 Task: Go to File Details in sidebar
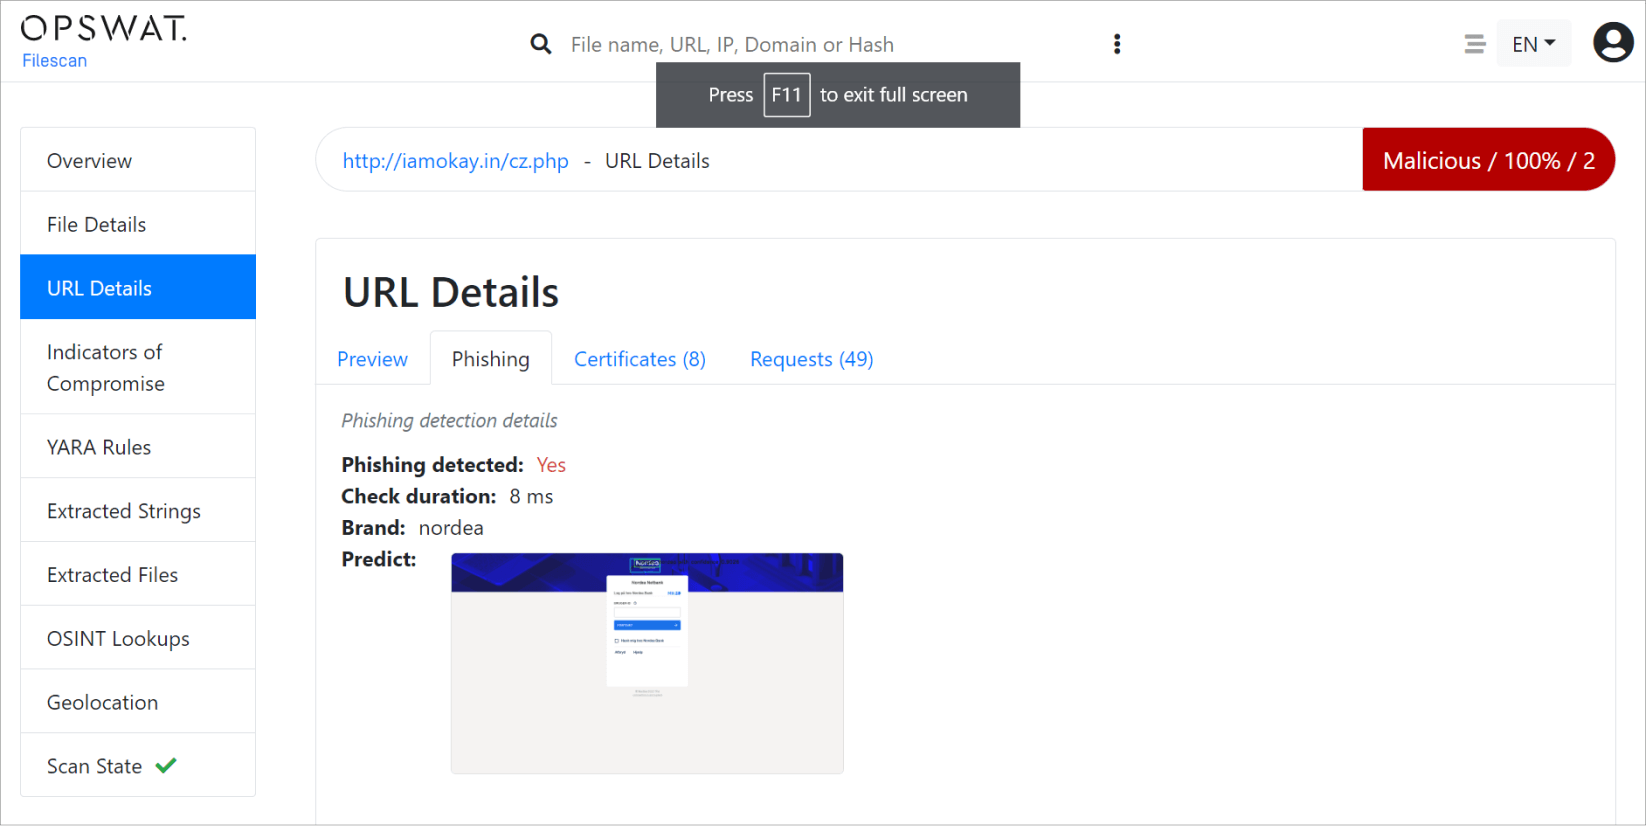138,224
